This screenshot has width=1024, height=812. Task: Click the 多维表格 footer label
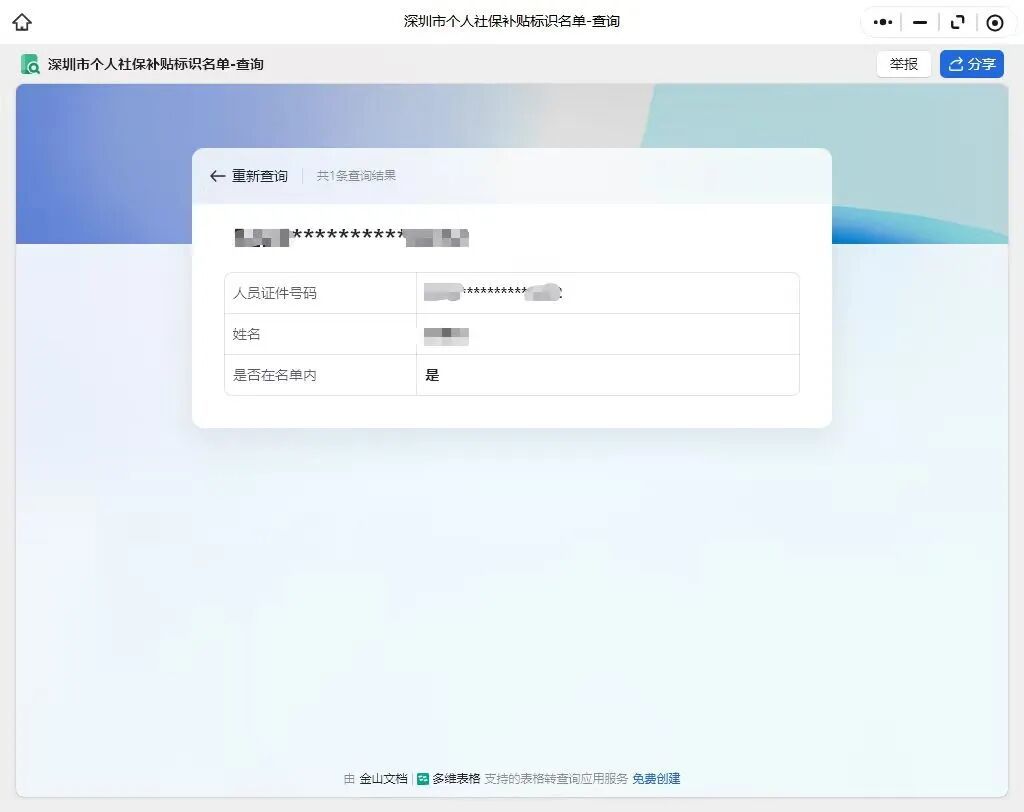pos(456,779)
